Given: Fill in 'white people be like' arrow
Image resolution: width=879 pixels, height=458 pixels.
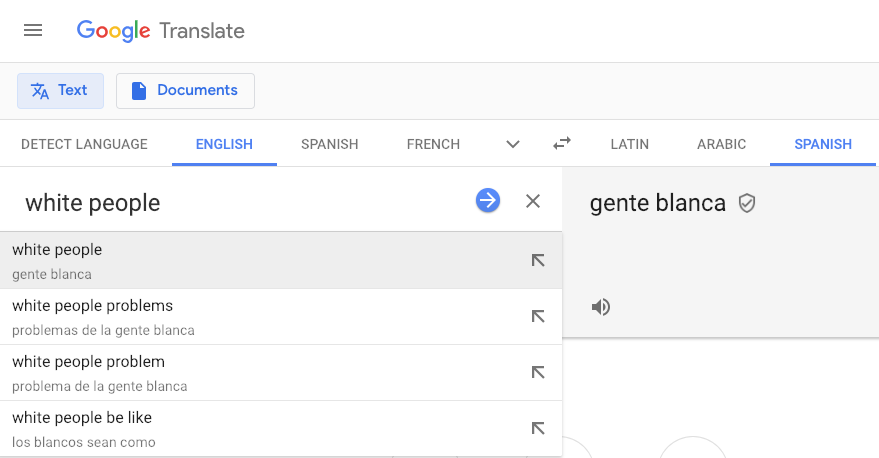Looking at the screenshot, I should click(x=538, y=429).
